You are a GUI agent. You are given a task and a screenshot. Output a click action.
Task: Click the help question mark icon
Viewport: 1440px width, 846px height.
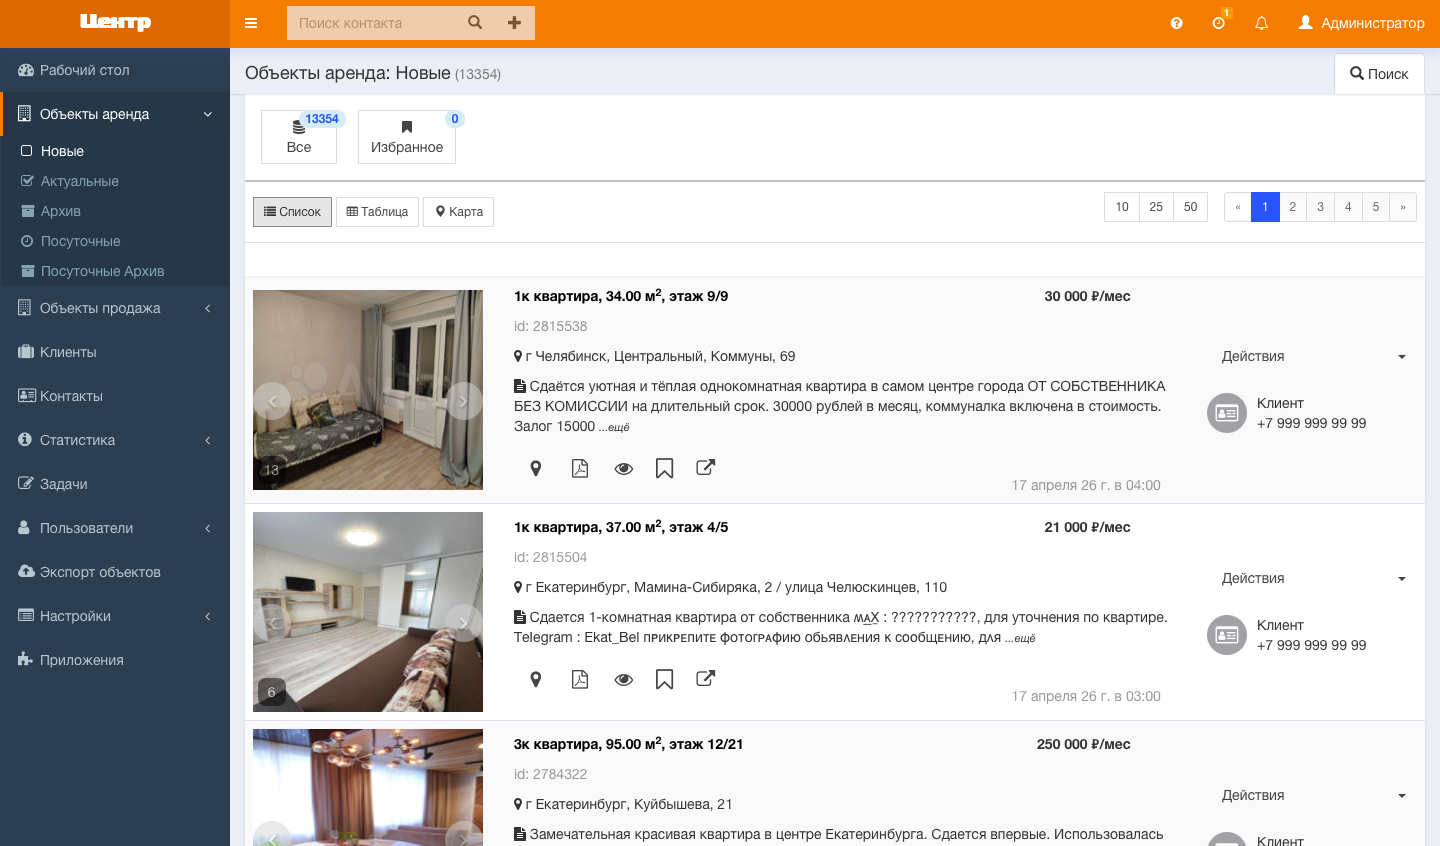click(x=1176, y=23)
